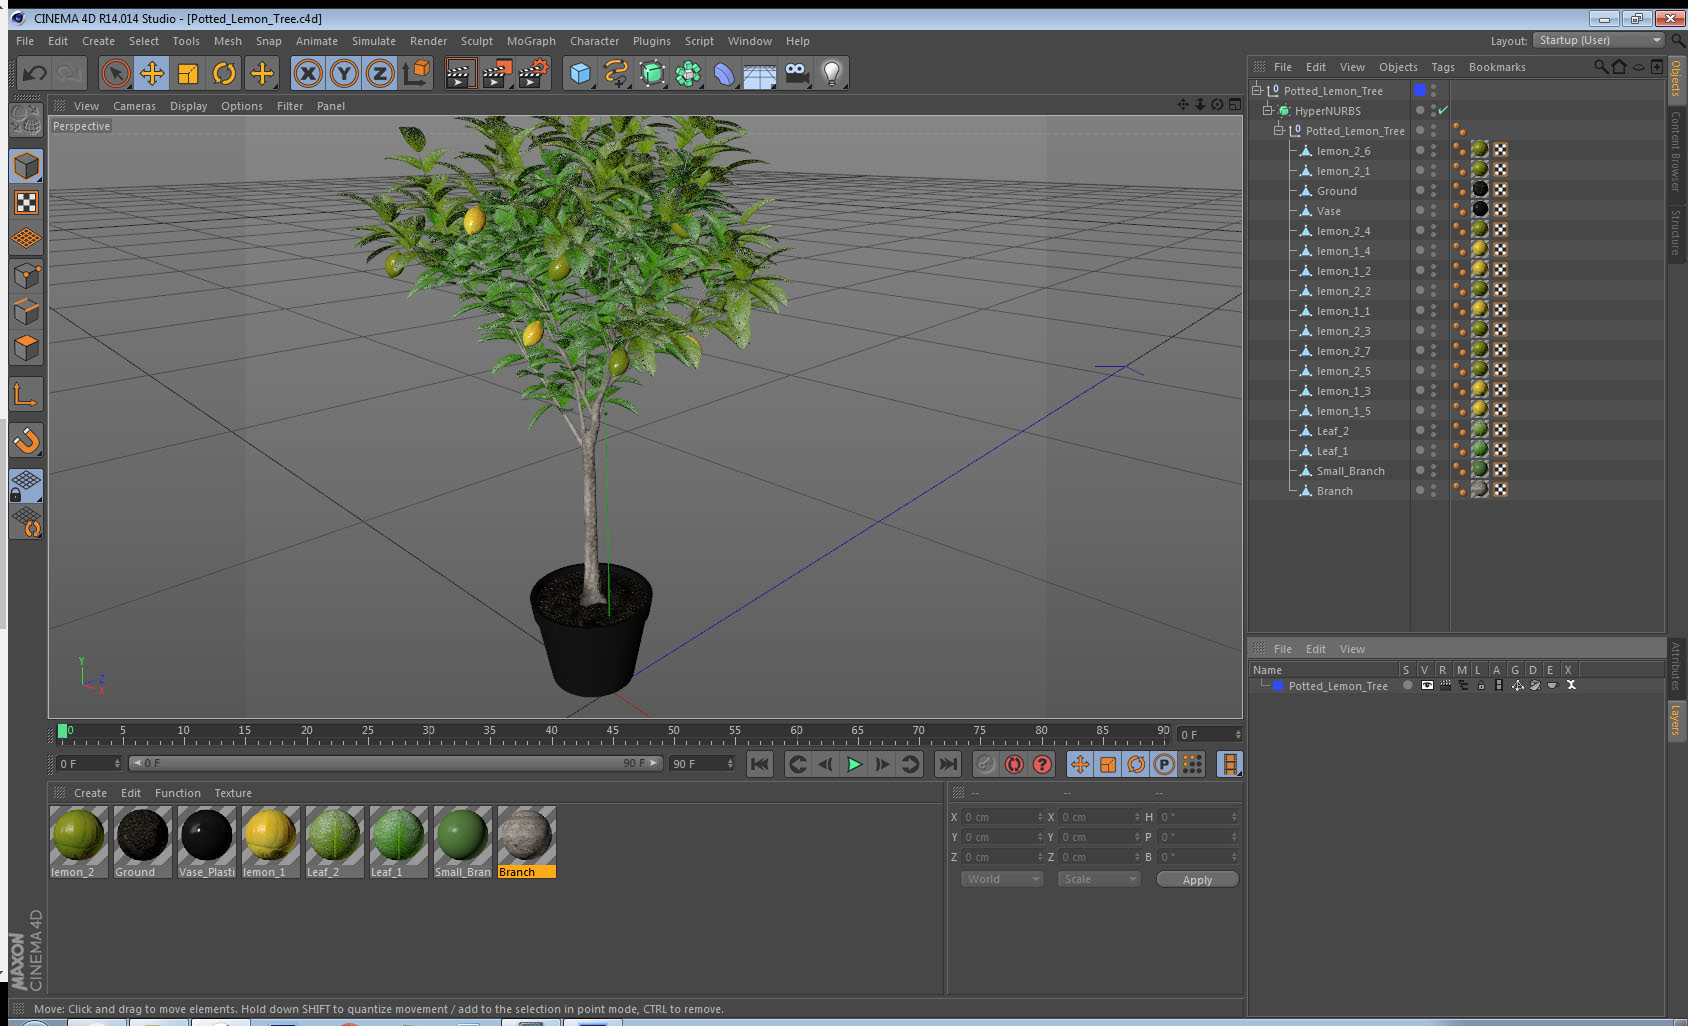Open the Sculpt menu
Screen dimensions: 1688x1026
tap(477, 41)
